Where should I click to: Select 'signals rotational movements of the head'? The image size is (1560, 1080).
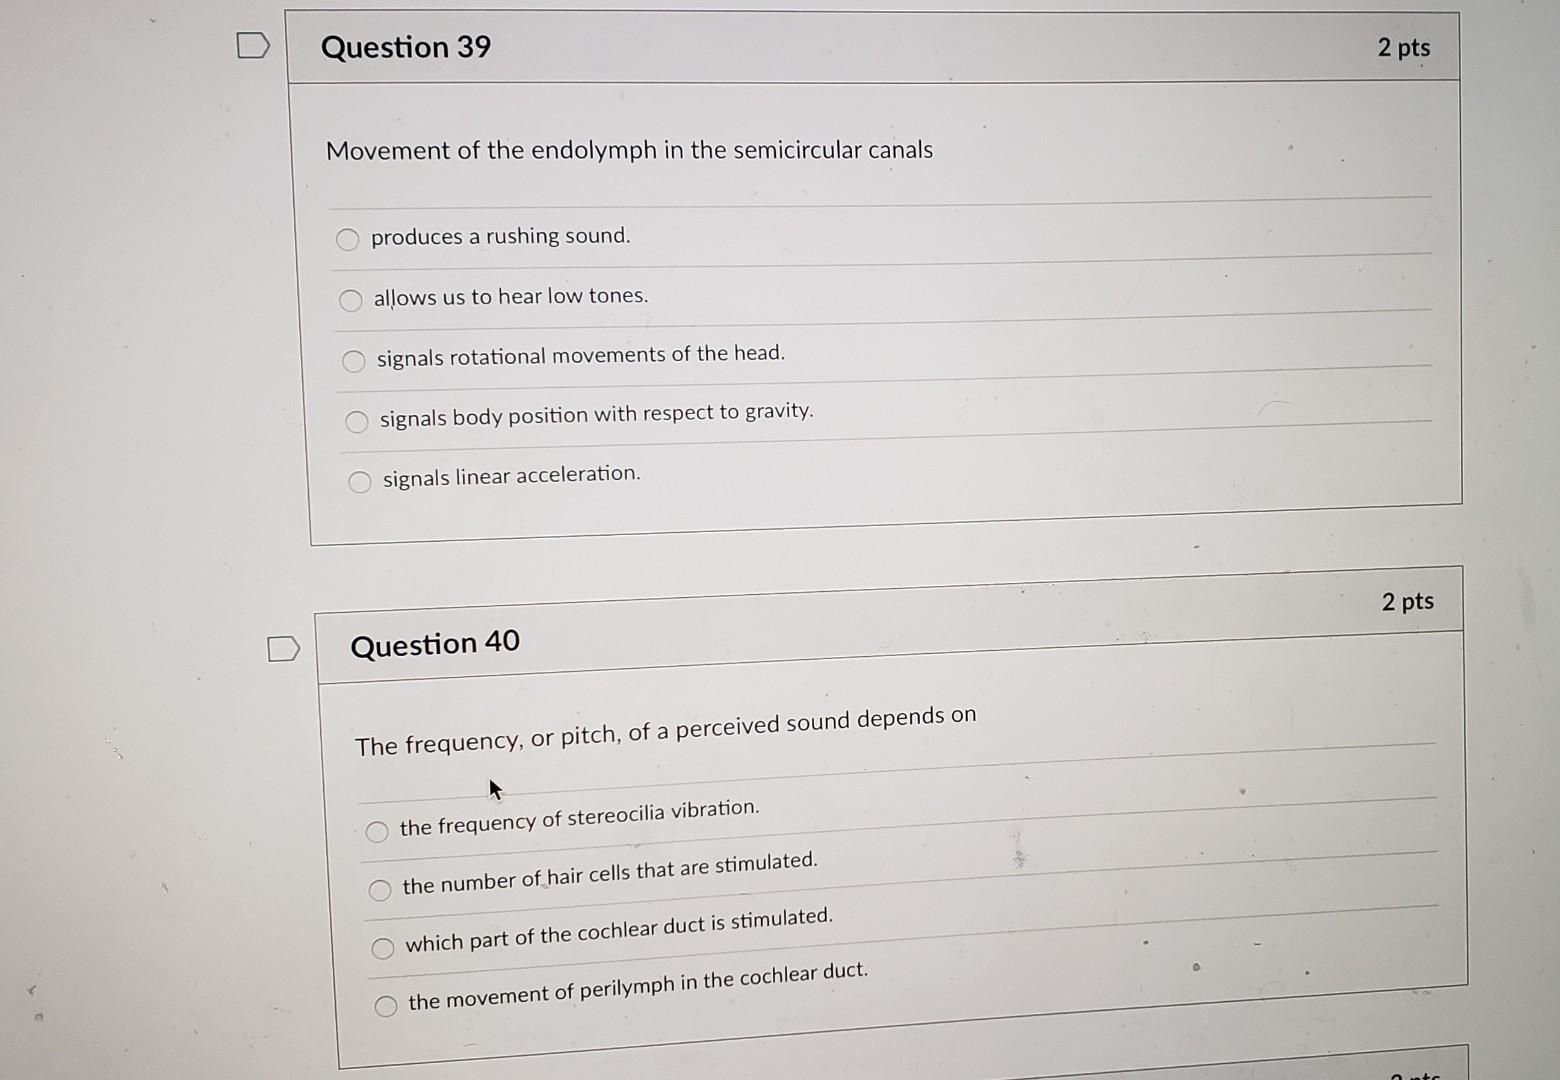click(354, 361)
